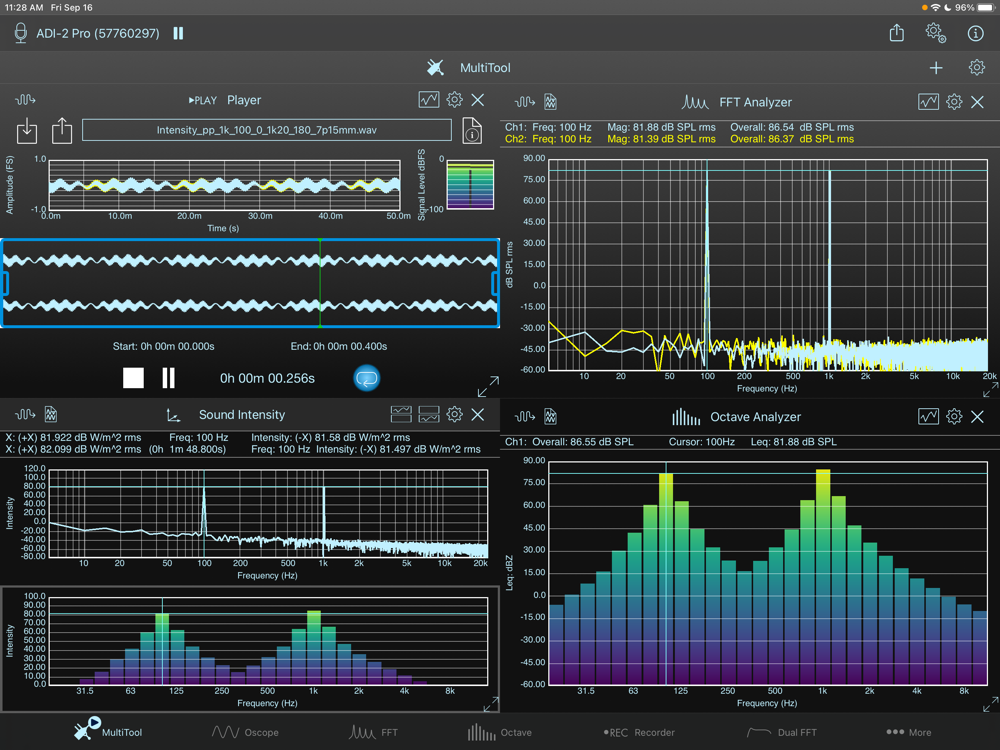Open FFT Analyzer plot options icon

tap(928, 102)
